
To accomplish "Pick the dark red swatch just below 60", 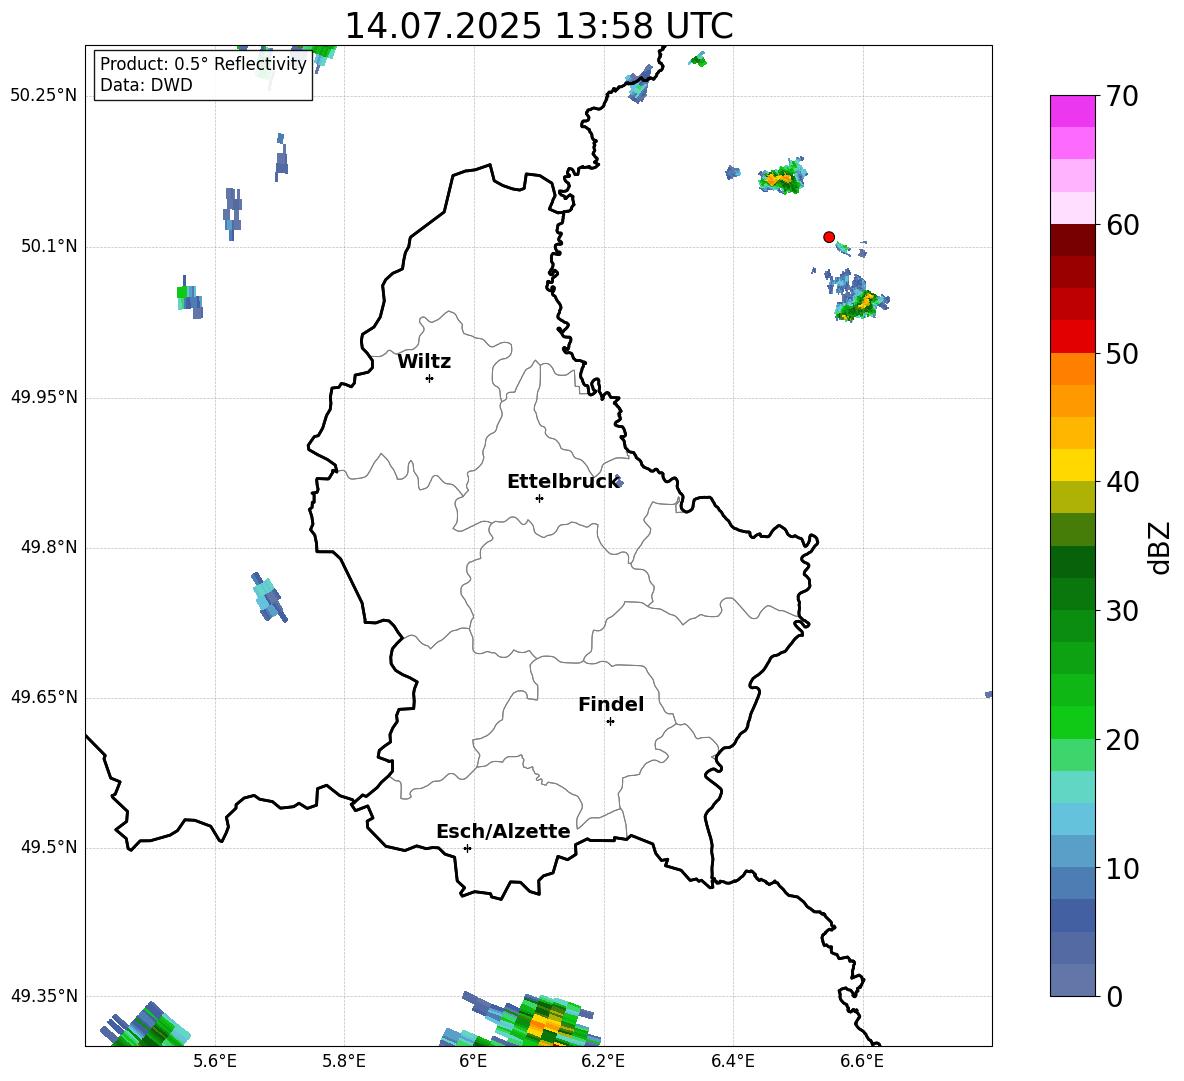I will coord(1072,240).
